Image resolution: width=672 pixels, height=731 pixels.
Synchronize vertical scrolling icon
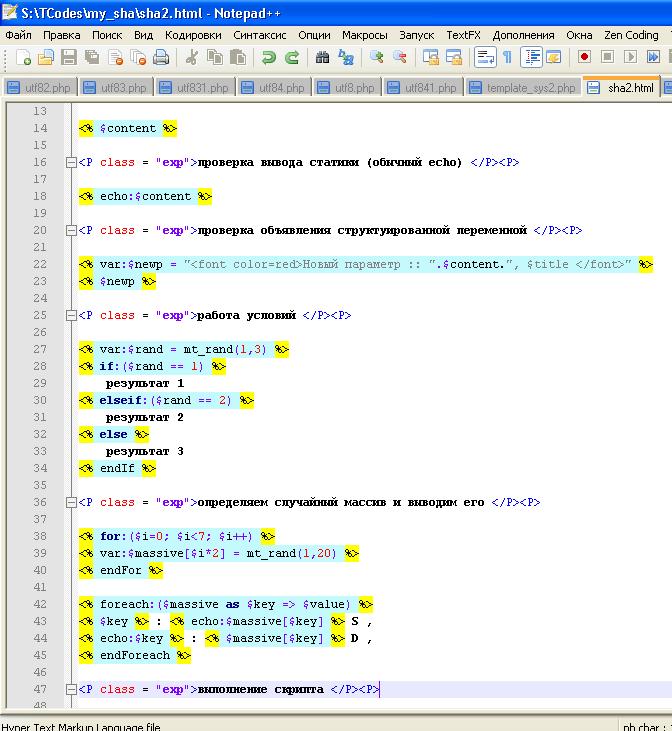pyautogui.click(x=430, y=57)
